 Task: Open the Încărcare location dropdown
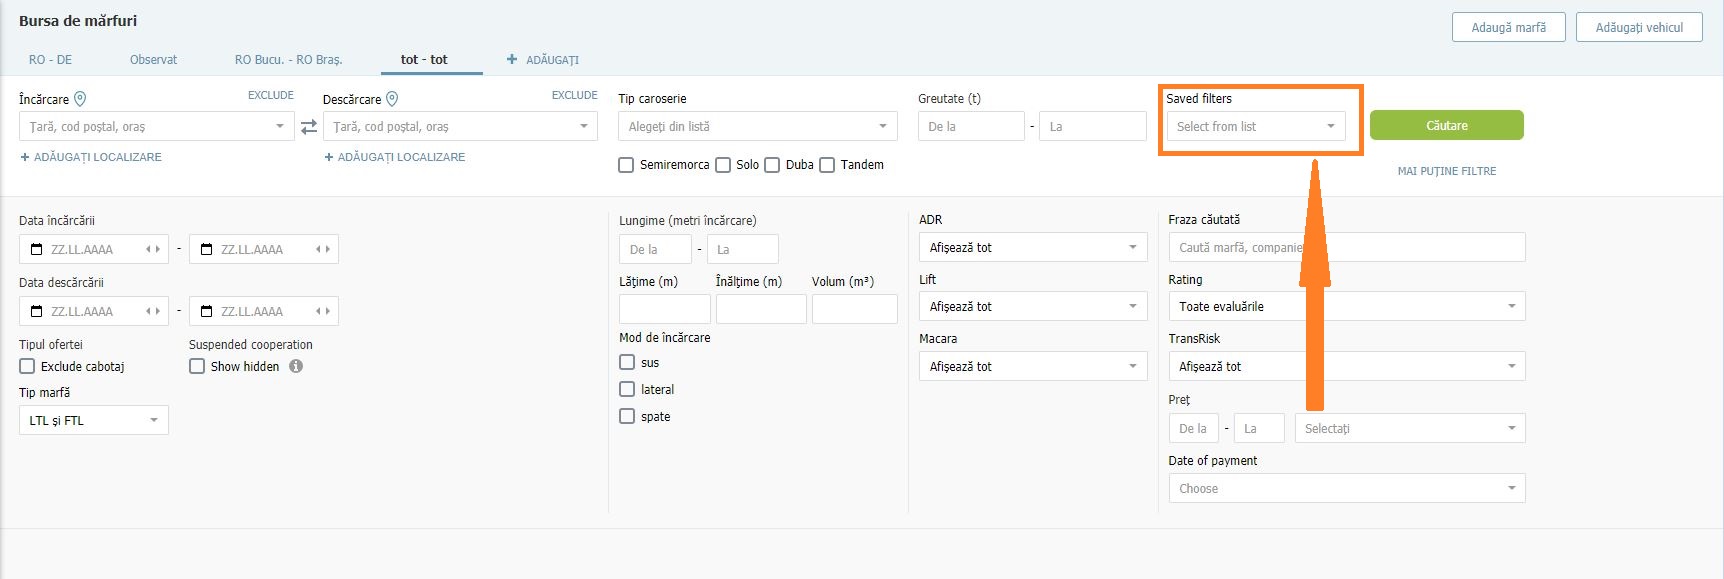(x=157, y=126)
